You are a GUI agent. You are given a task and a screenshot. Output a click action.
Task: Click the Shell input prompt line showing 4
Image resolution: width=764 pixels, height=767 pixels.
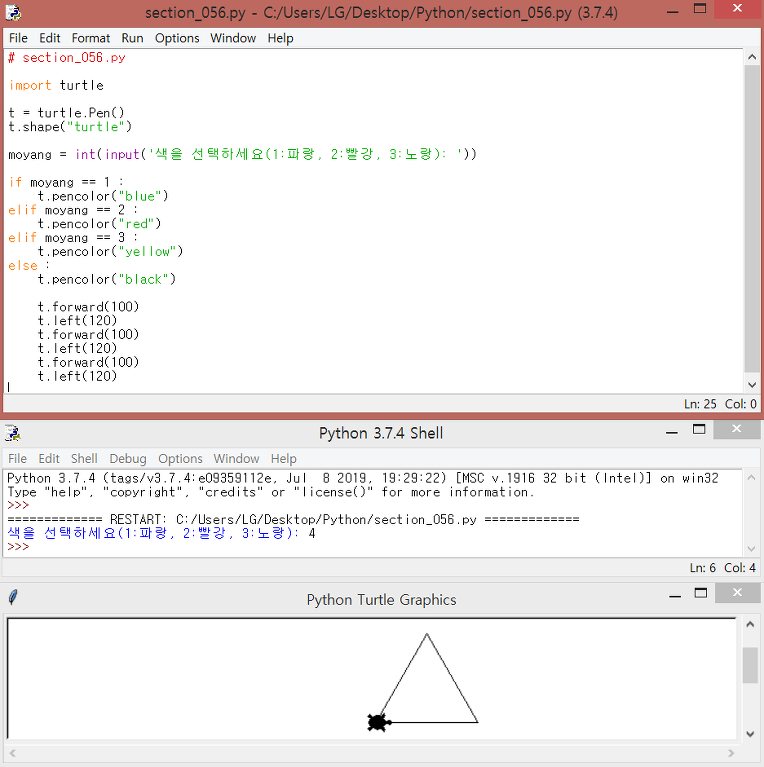[161, 533]
